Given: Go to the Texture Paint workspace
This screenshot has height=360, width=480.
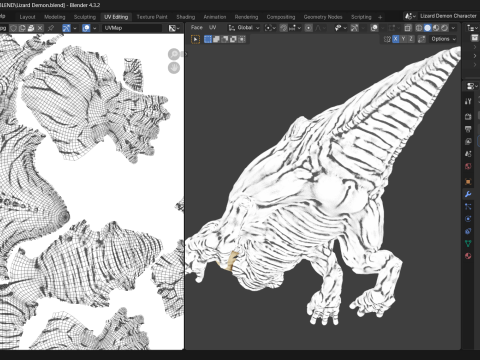Looking at the screenshot, I should 152,17.
